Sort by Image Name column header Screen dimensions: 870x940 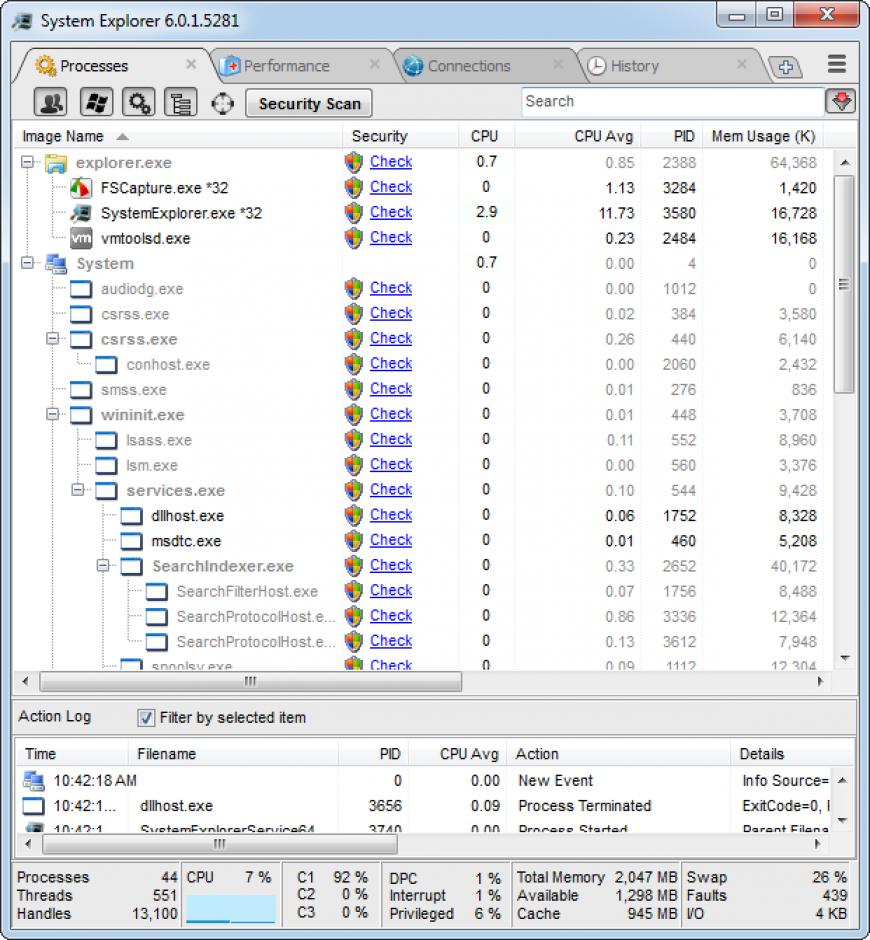pos(178,137)
